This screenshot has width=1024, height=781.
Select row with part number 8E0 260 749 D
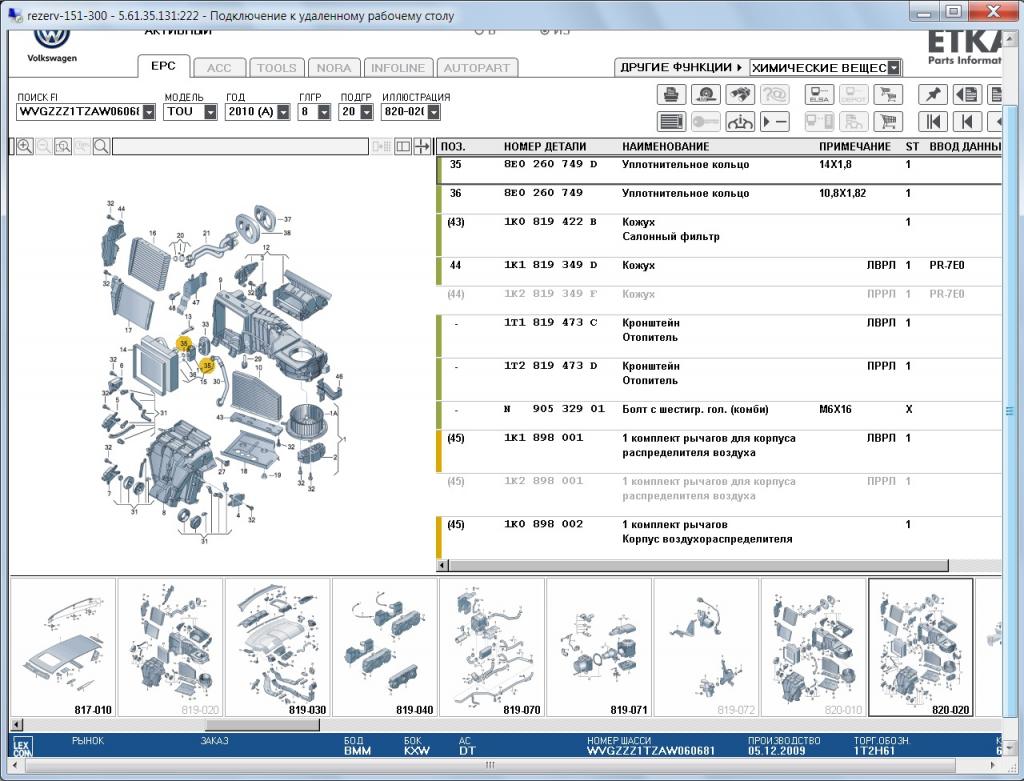(719, 170)
